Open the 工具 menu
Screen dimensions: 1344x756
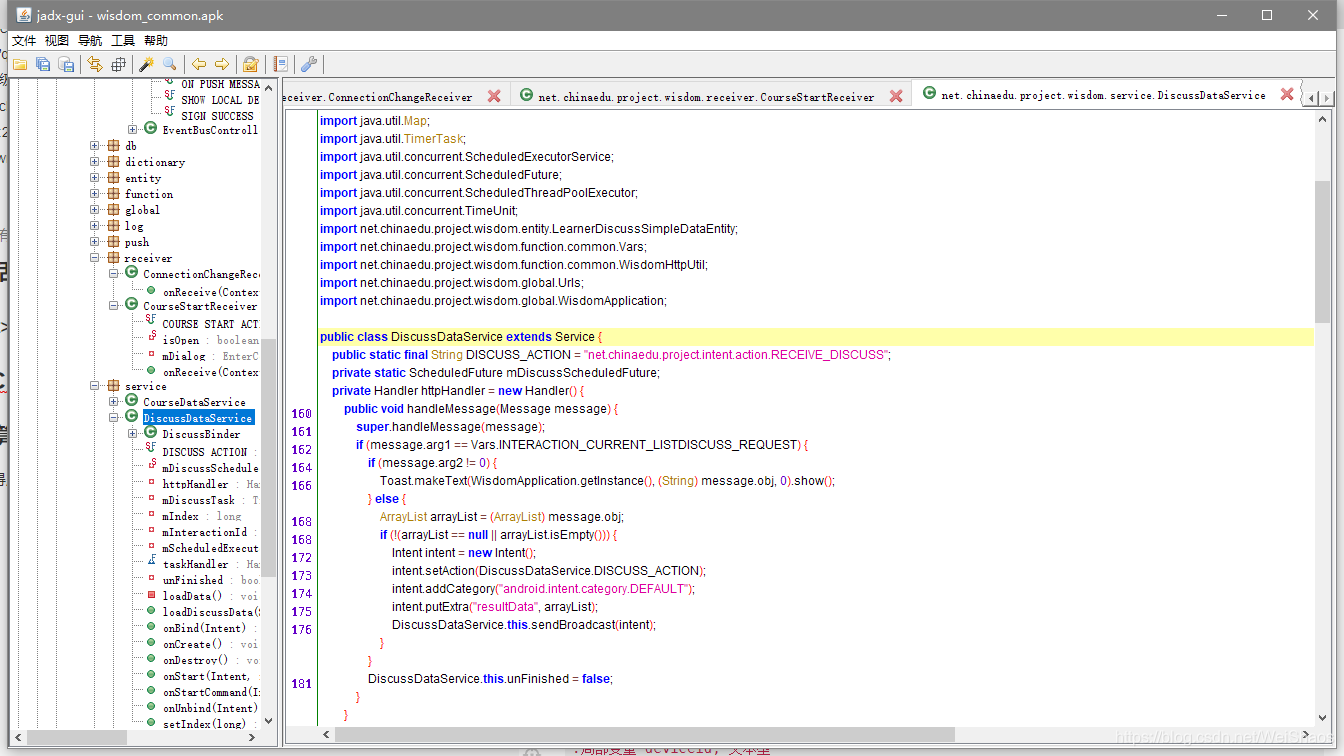123,41
